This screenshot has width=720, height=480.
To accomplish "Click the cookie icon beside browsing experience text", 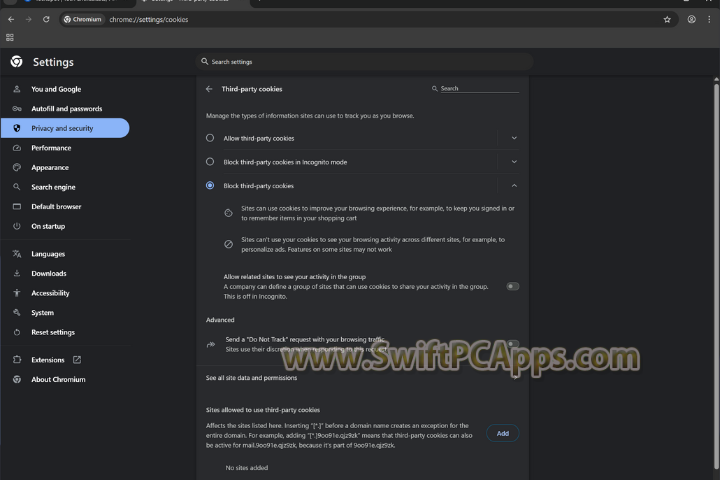I will pyautogui.click(x=228, y=213).
